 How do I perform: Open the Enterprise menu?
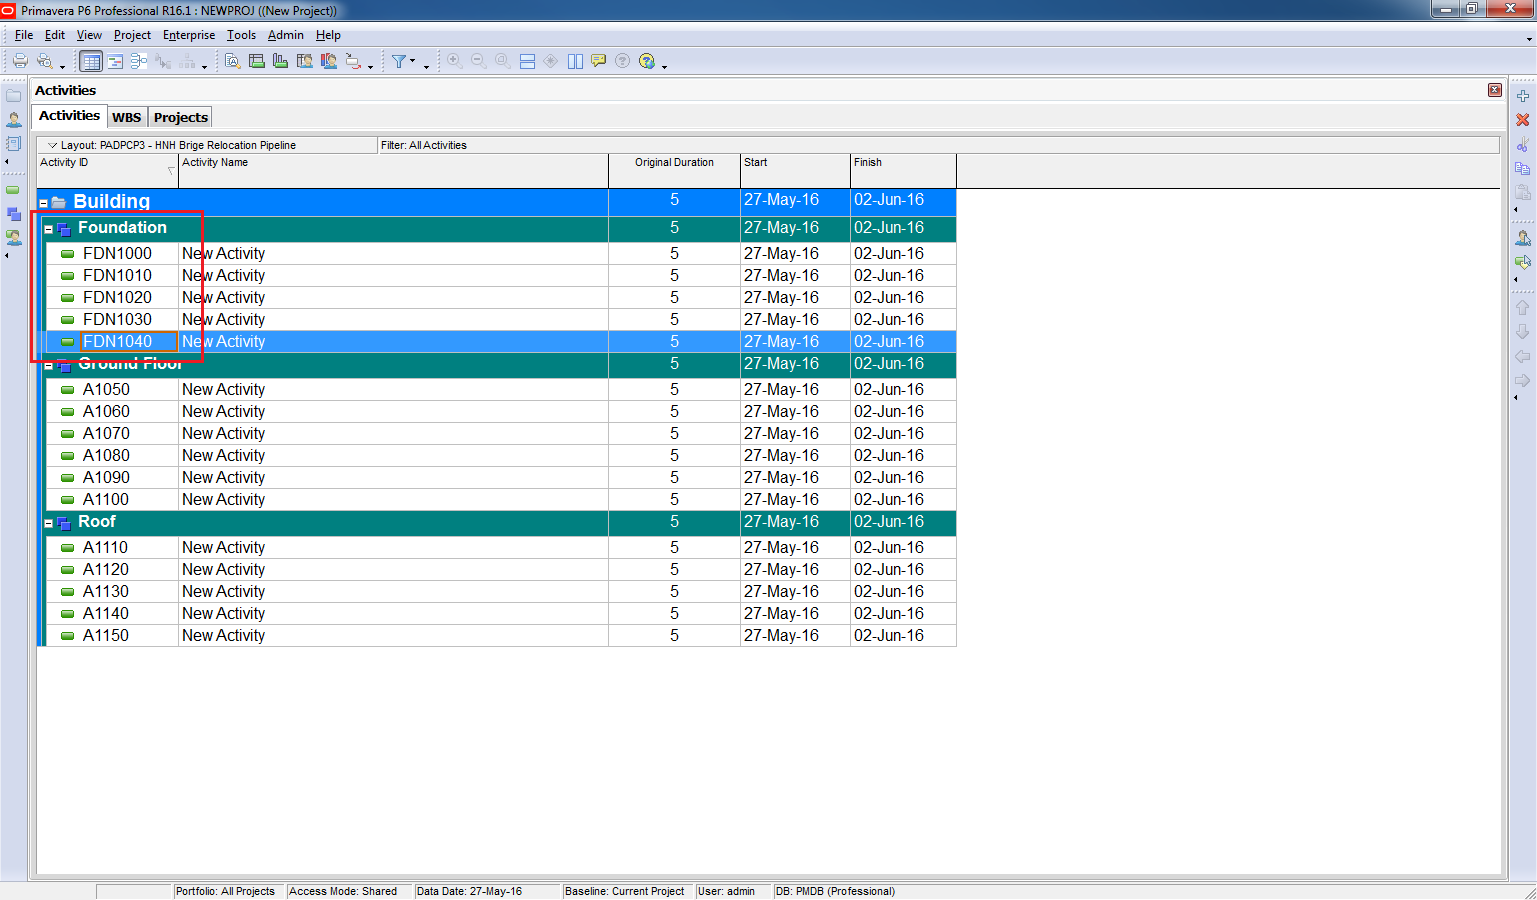[x=188, y=35]
